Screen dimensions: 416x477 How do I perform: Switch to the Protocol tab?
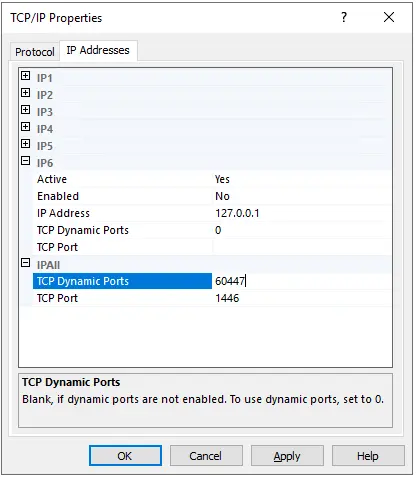[35, 52]
